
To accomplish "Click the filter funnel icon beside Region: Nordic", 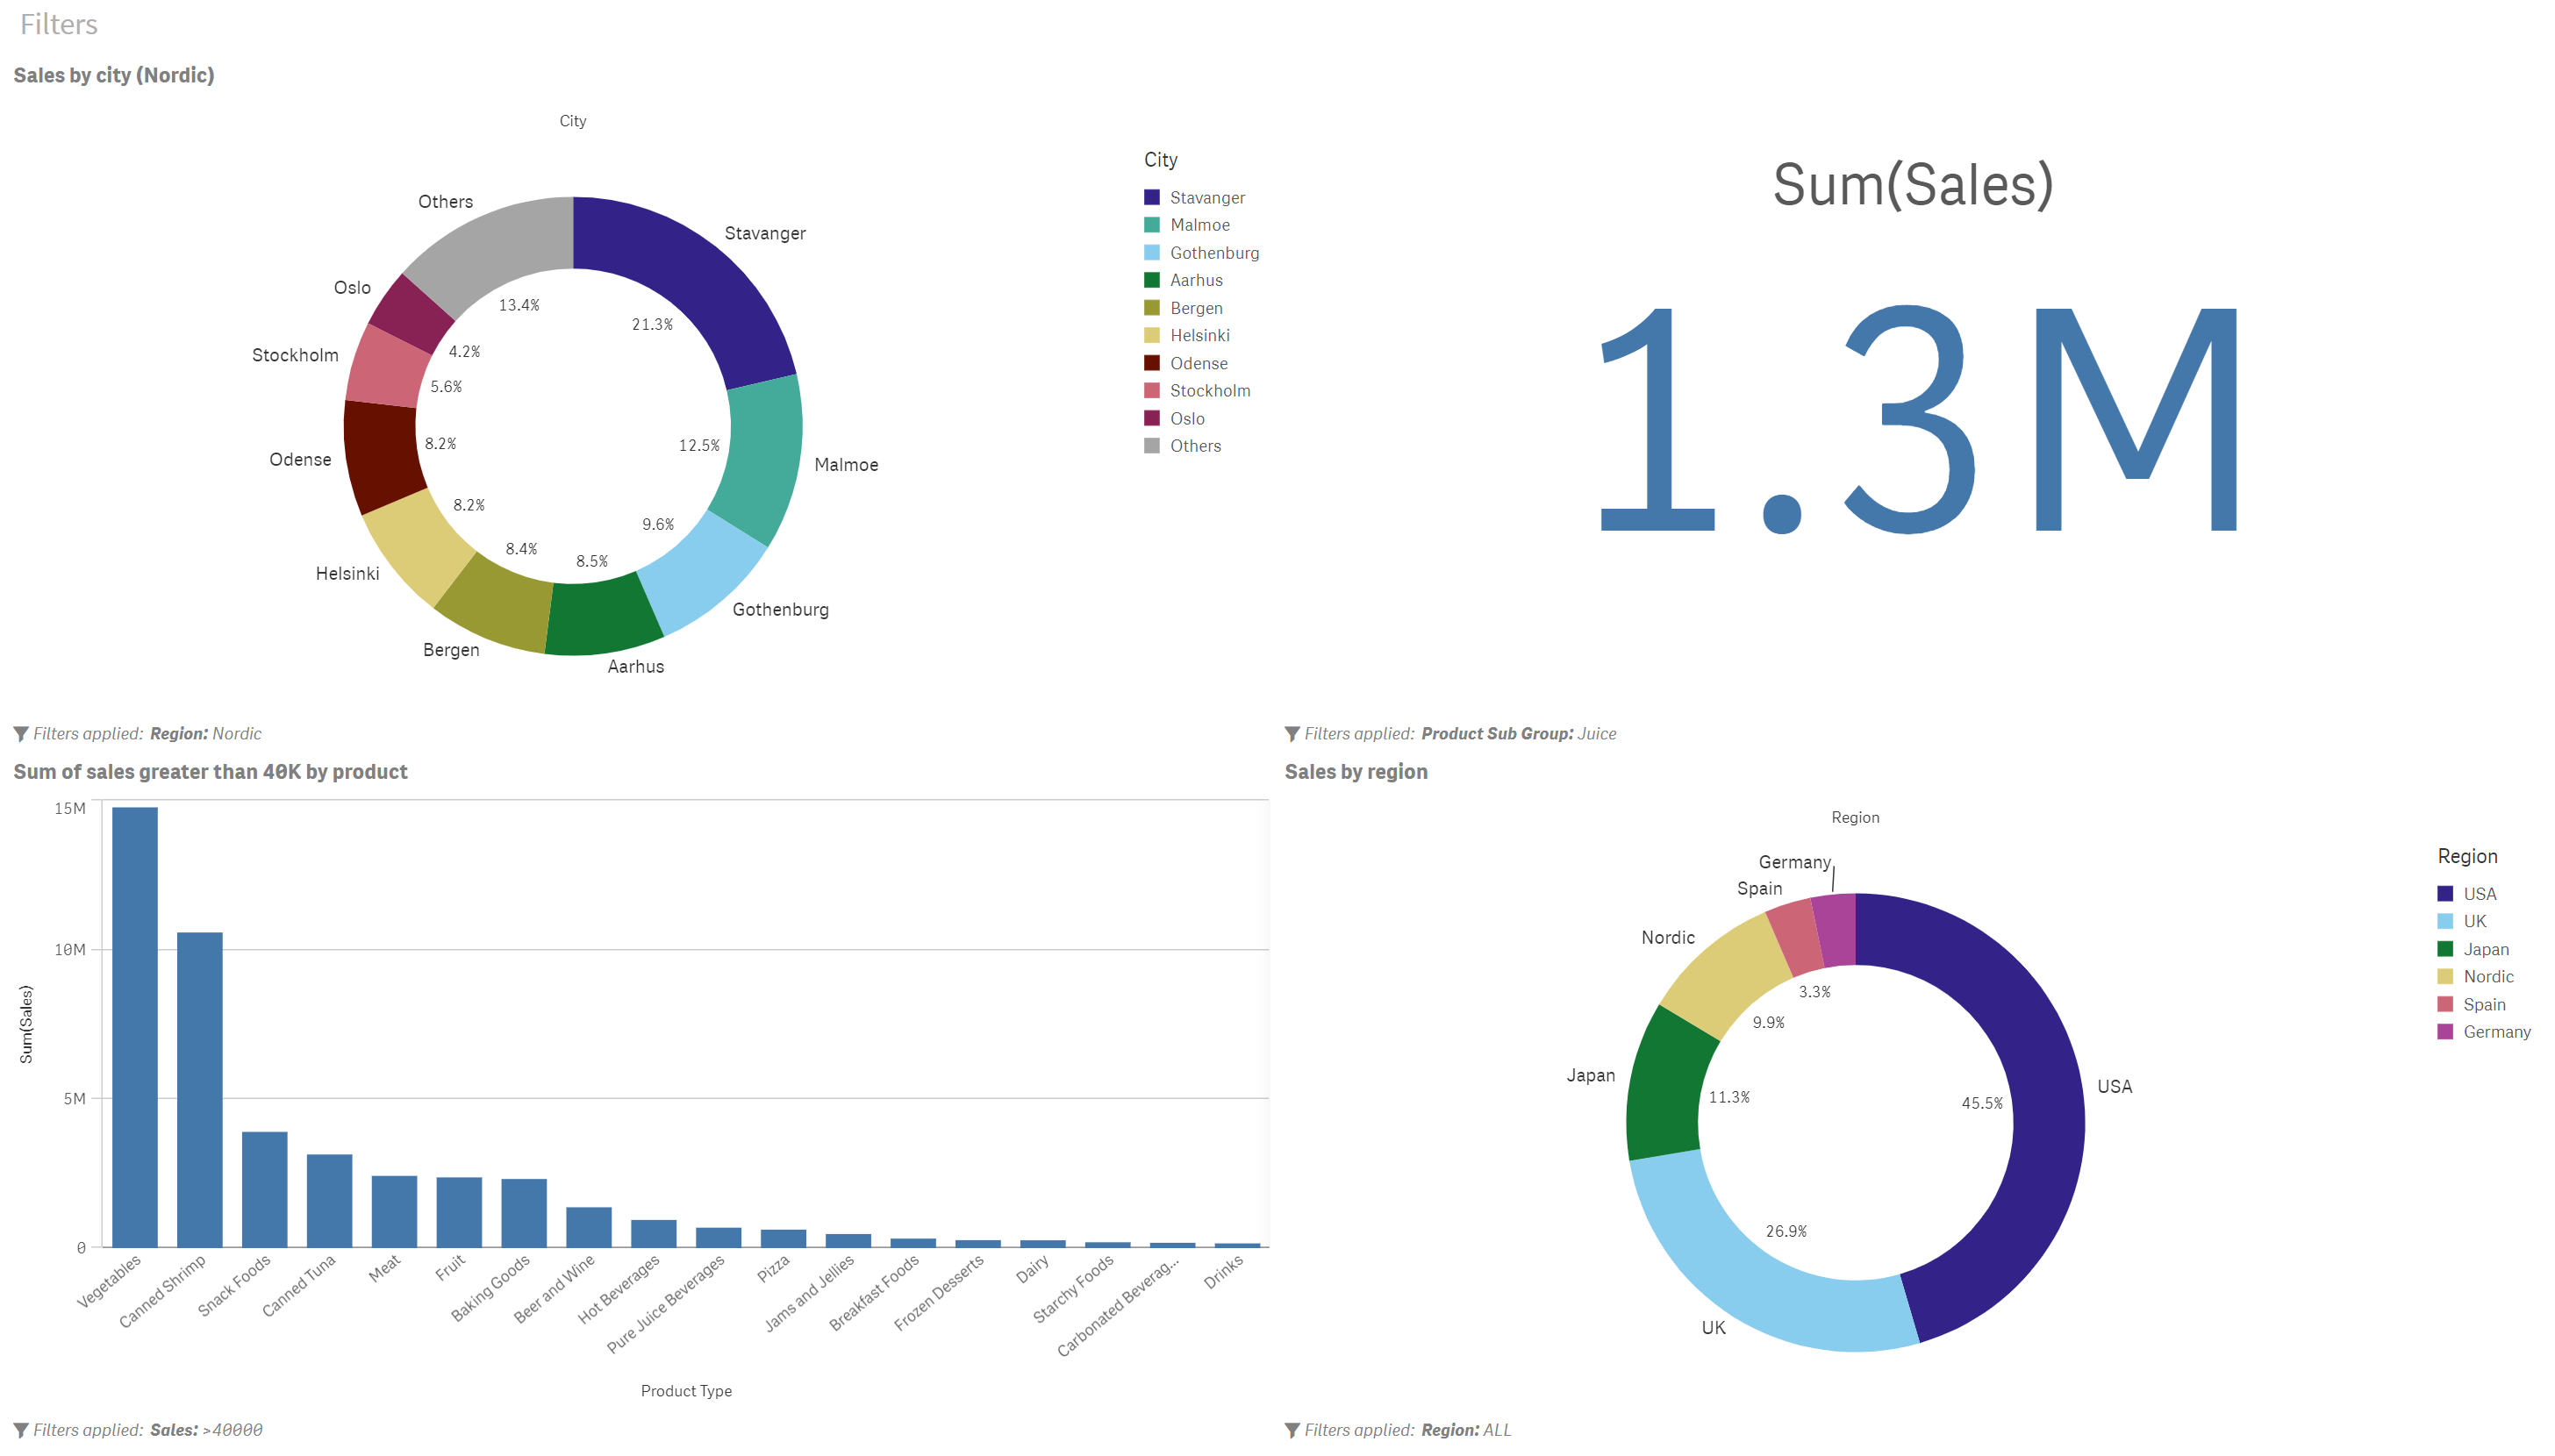I will 20,734.
